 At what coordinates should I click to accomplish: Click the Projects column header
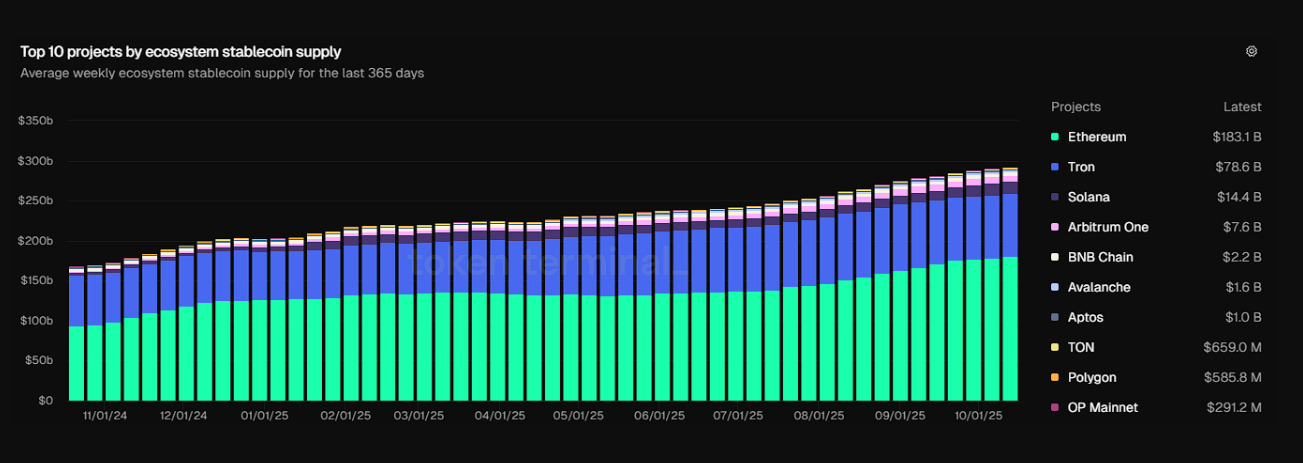click(x=1075, y=107)
